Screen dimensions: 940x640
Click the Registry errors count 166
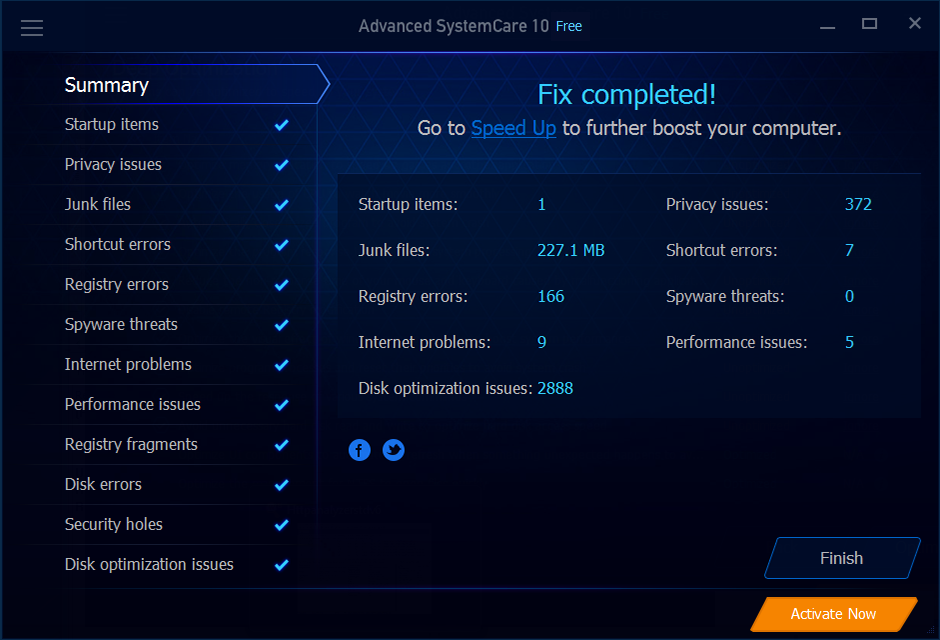(x=551, y=297)
